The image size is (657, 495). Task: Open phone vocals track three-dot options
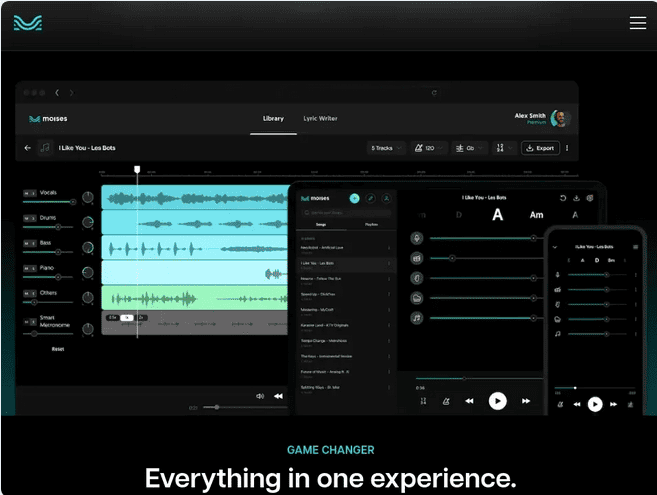(x=636, y=275)
